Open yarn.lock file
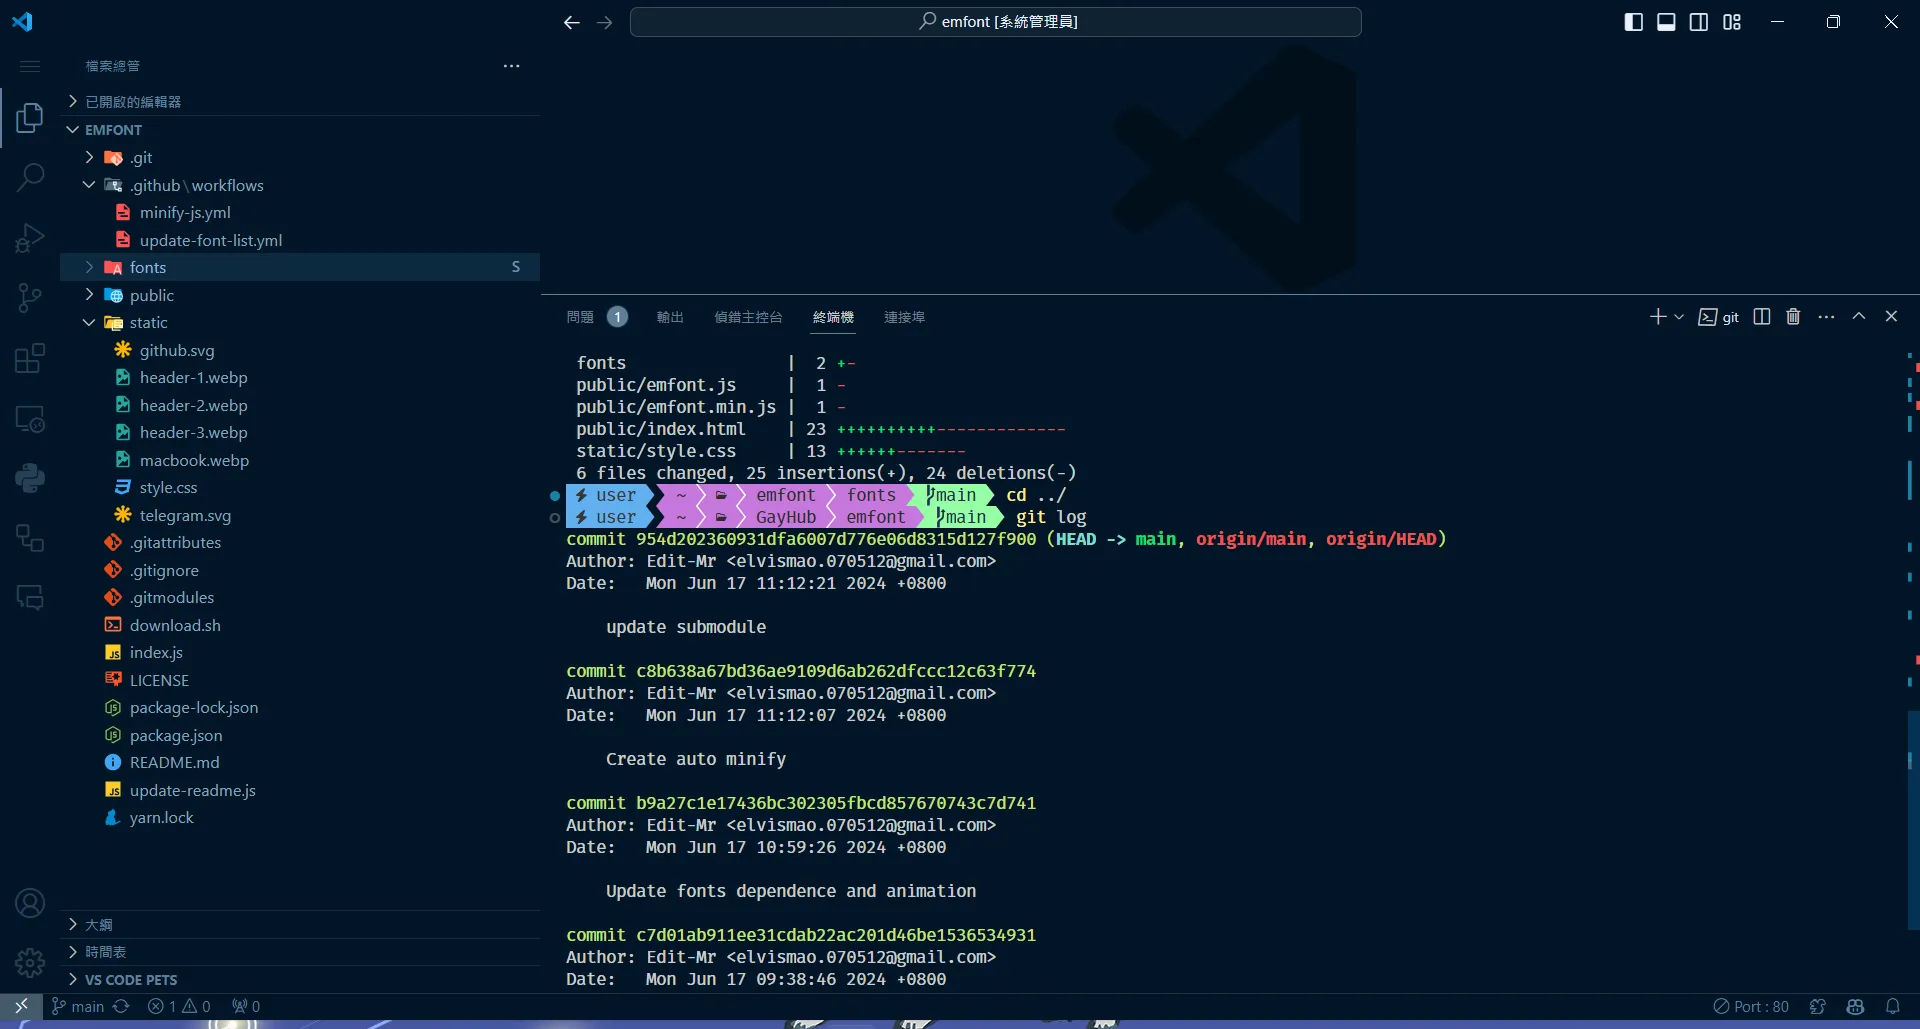Viewport: 1920px width, 1029px height. point(300,817)
